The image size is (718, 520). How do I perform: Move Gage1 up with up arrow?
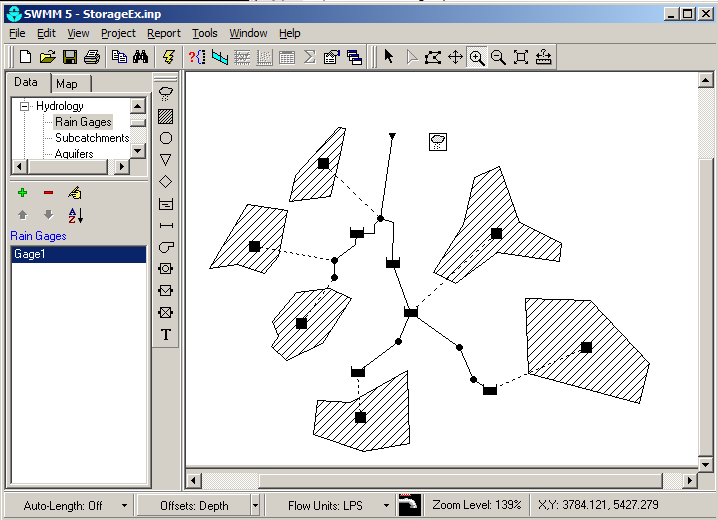[22, 215]
